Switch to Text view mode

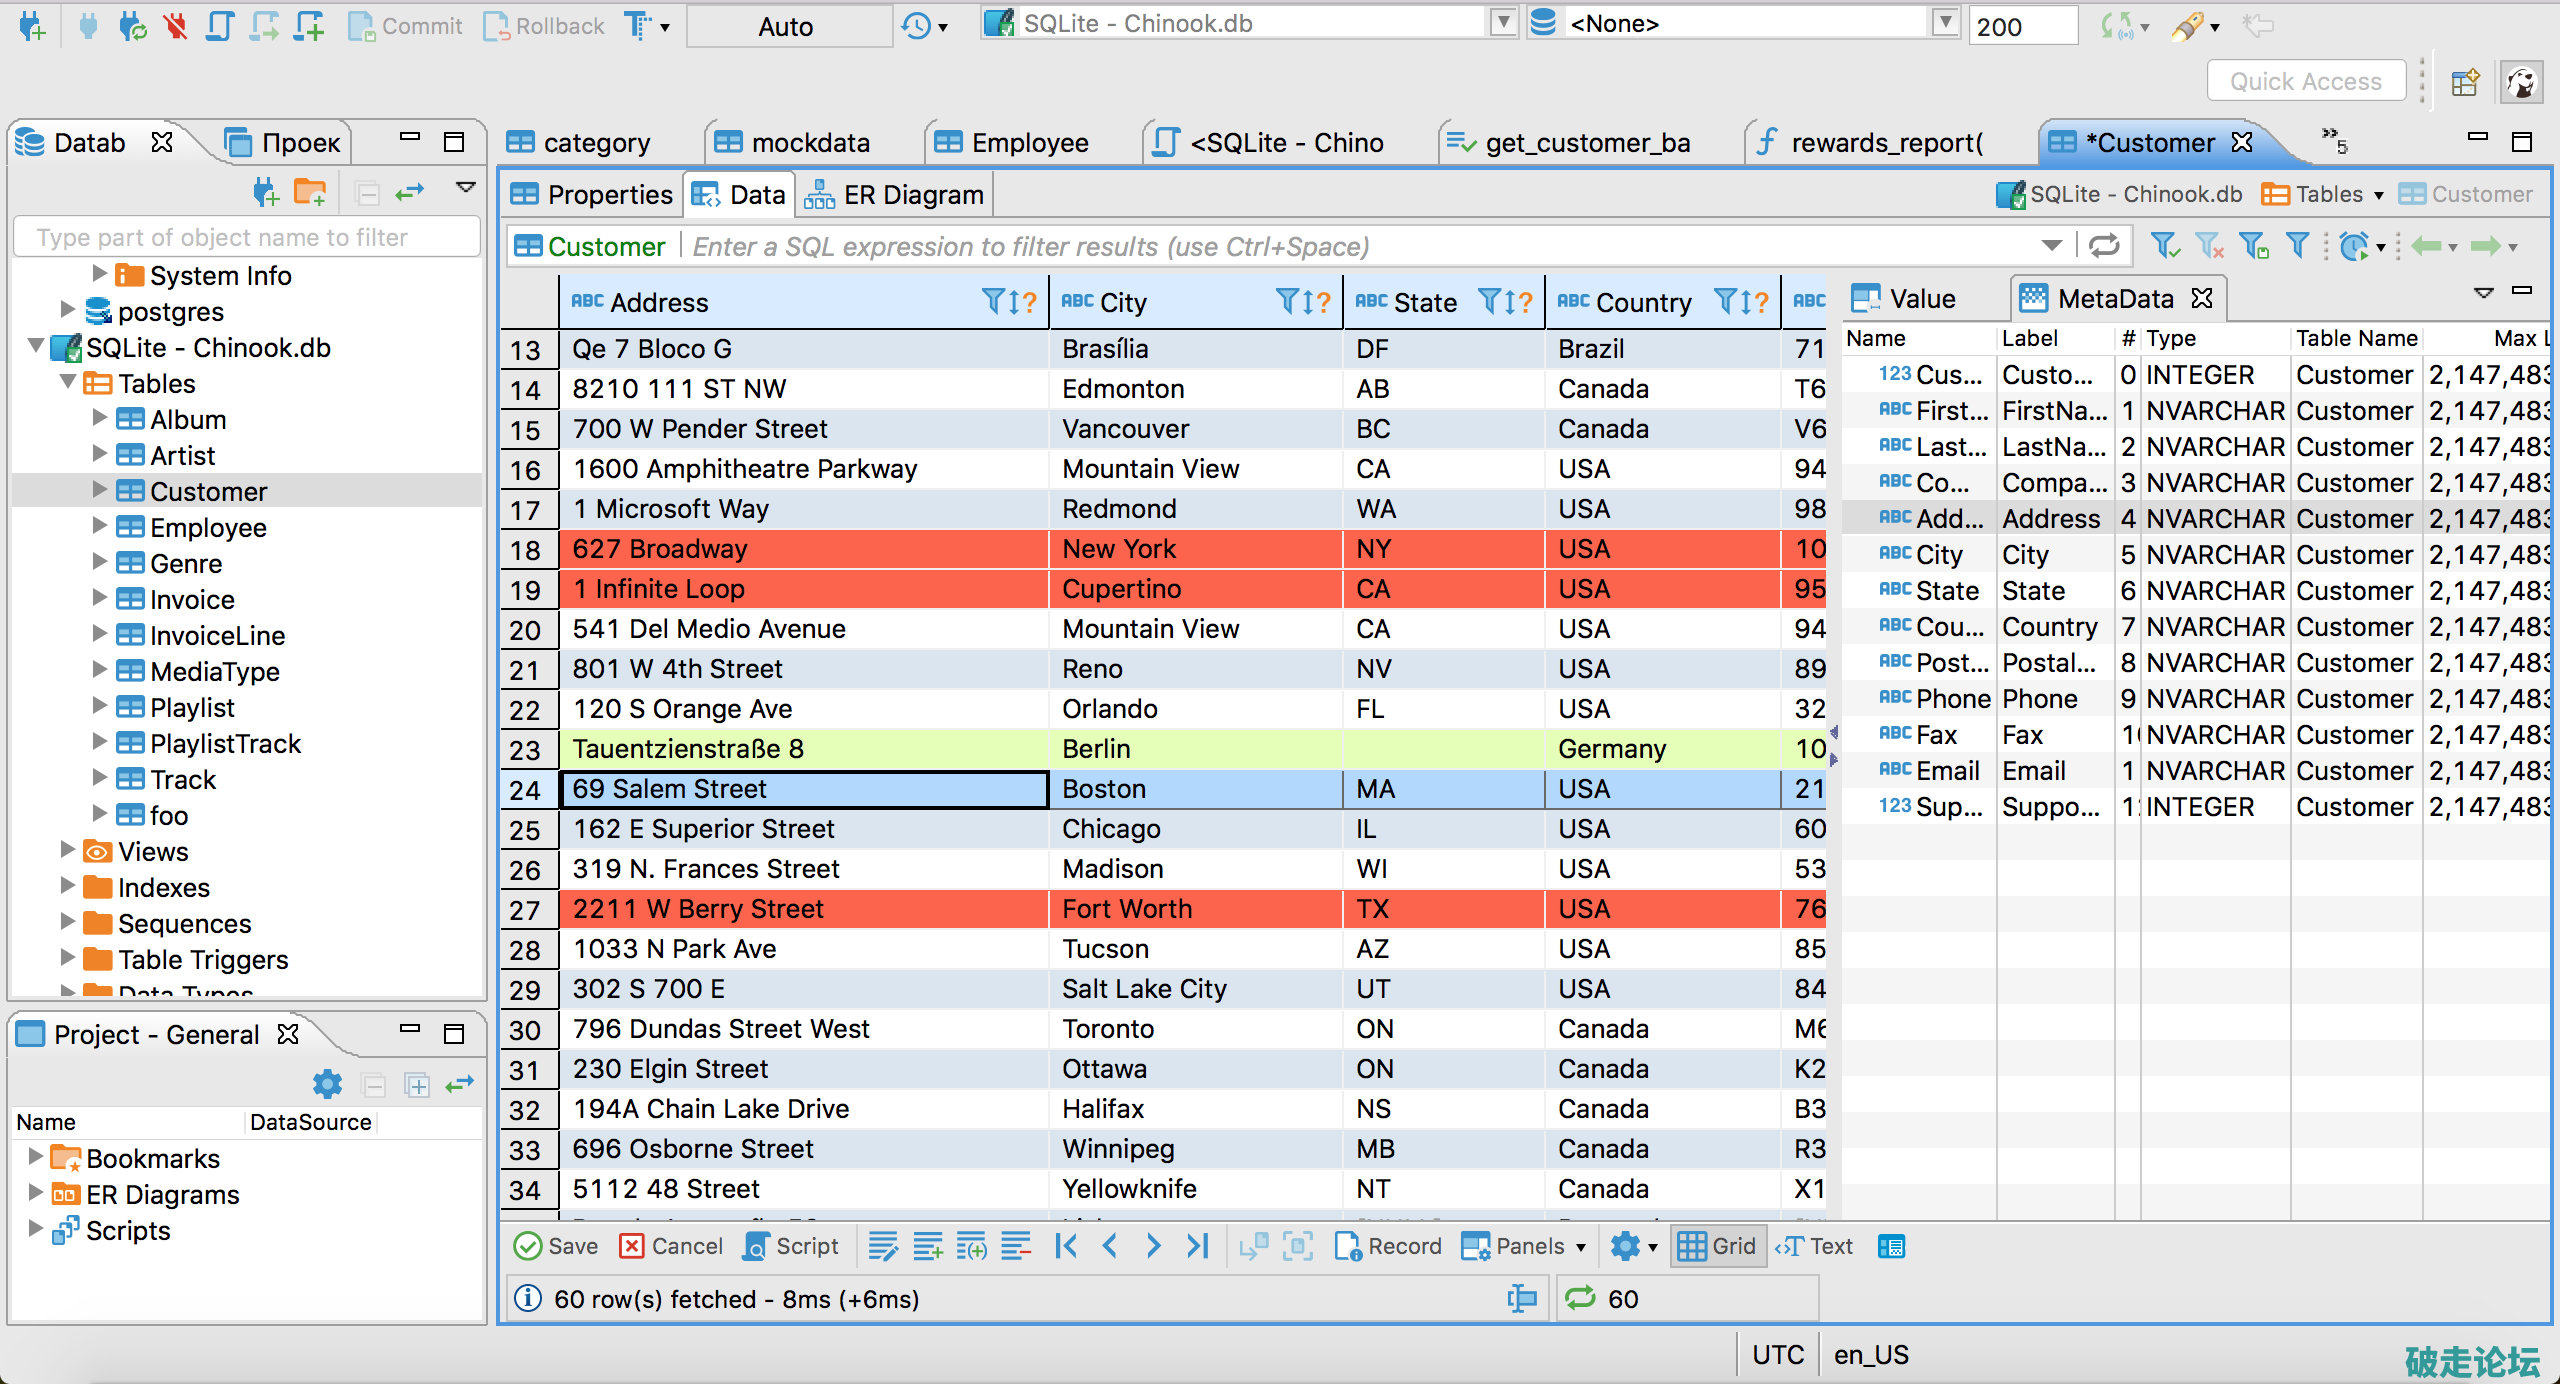(1816, 1246)
